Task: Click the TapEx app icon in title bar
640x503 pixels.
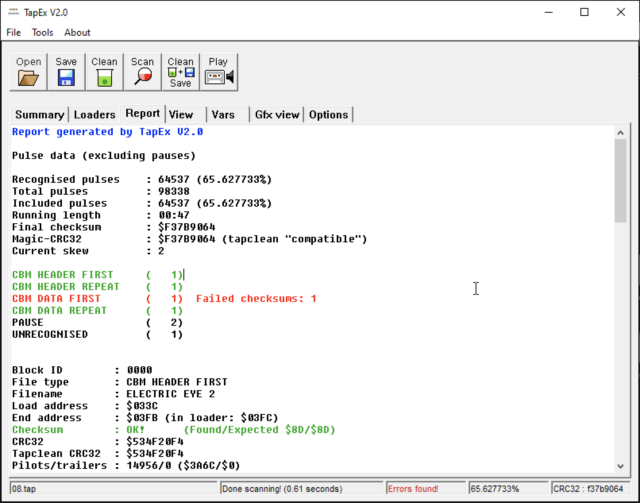Action: pyautogui.click(x=13, y=12)
